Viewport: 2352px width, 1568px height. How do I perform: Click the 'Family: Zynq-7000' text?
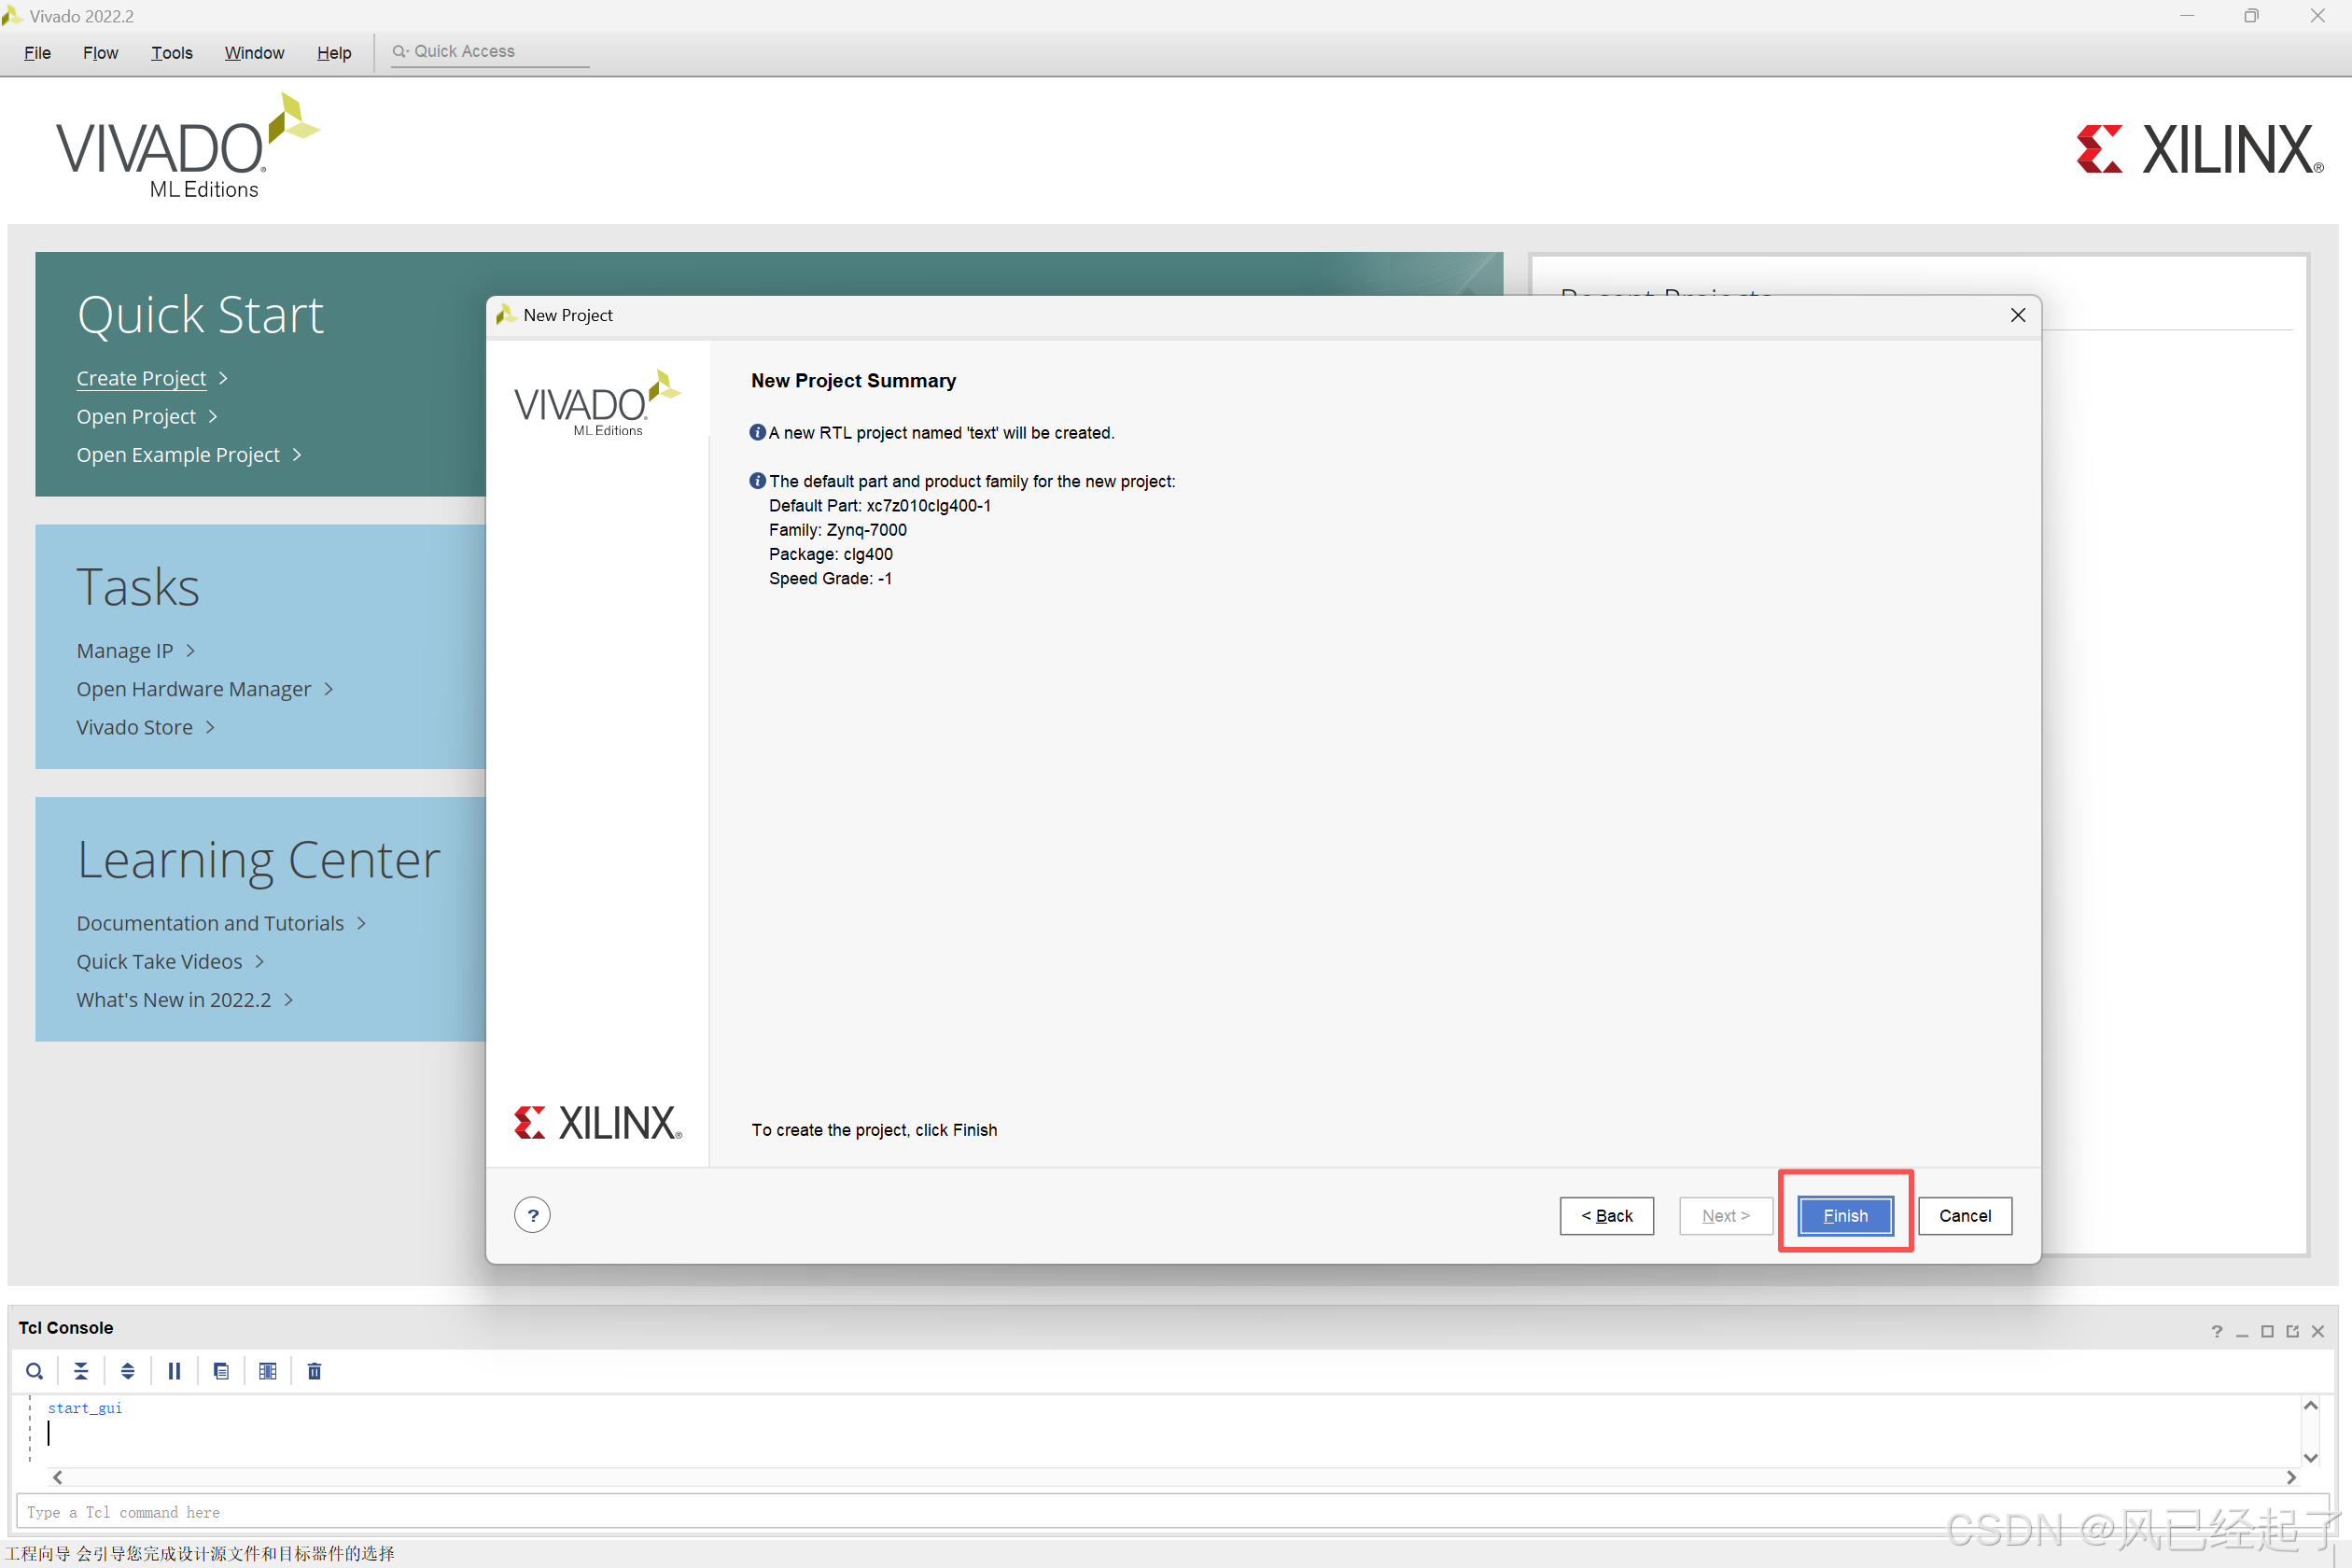tap(837, 529)
